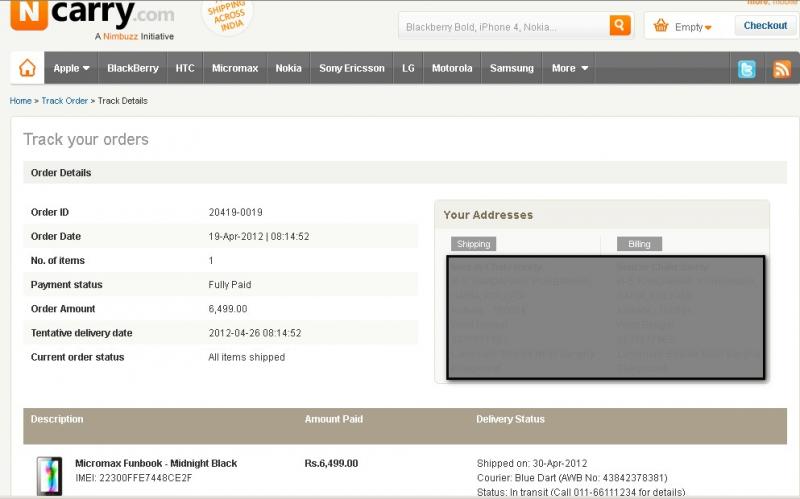The image size is (800, 499).
Task: Click the Track your orders heading
Action: (x=86, y=139)
